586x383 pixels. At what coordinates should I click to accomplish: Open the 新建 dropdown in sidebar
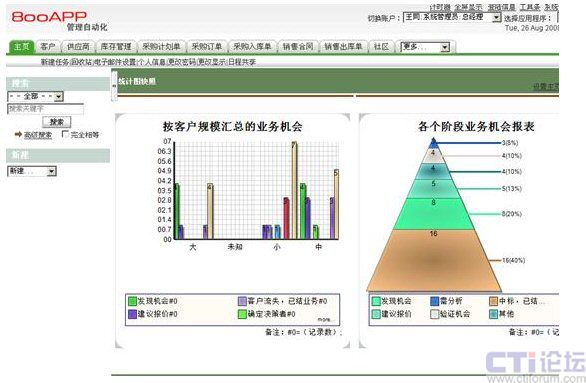coord(32,171)
